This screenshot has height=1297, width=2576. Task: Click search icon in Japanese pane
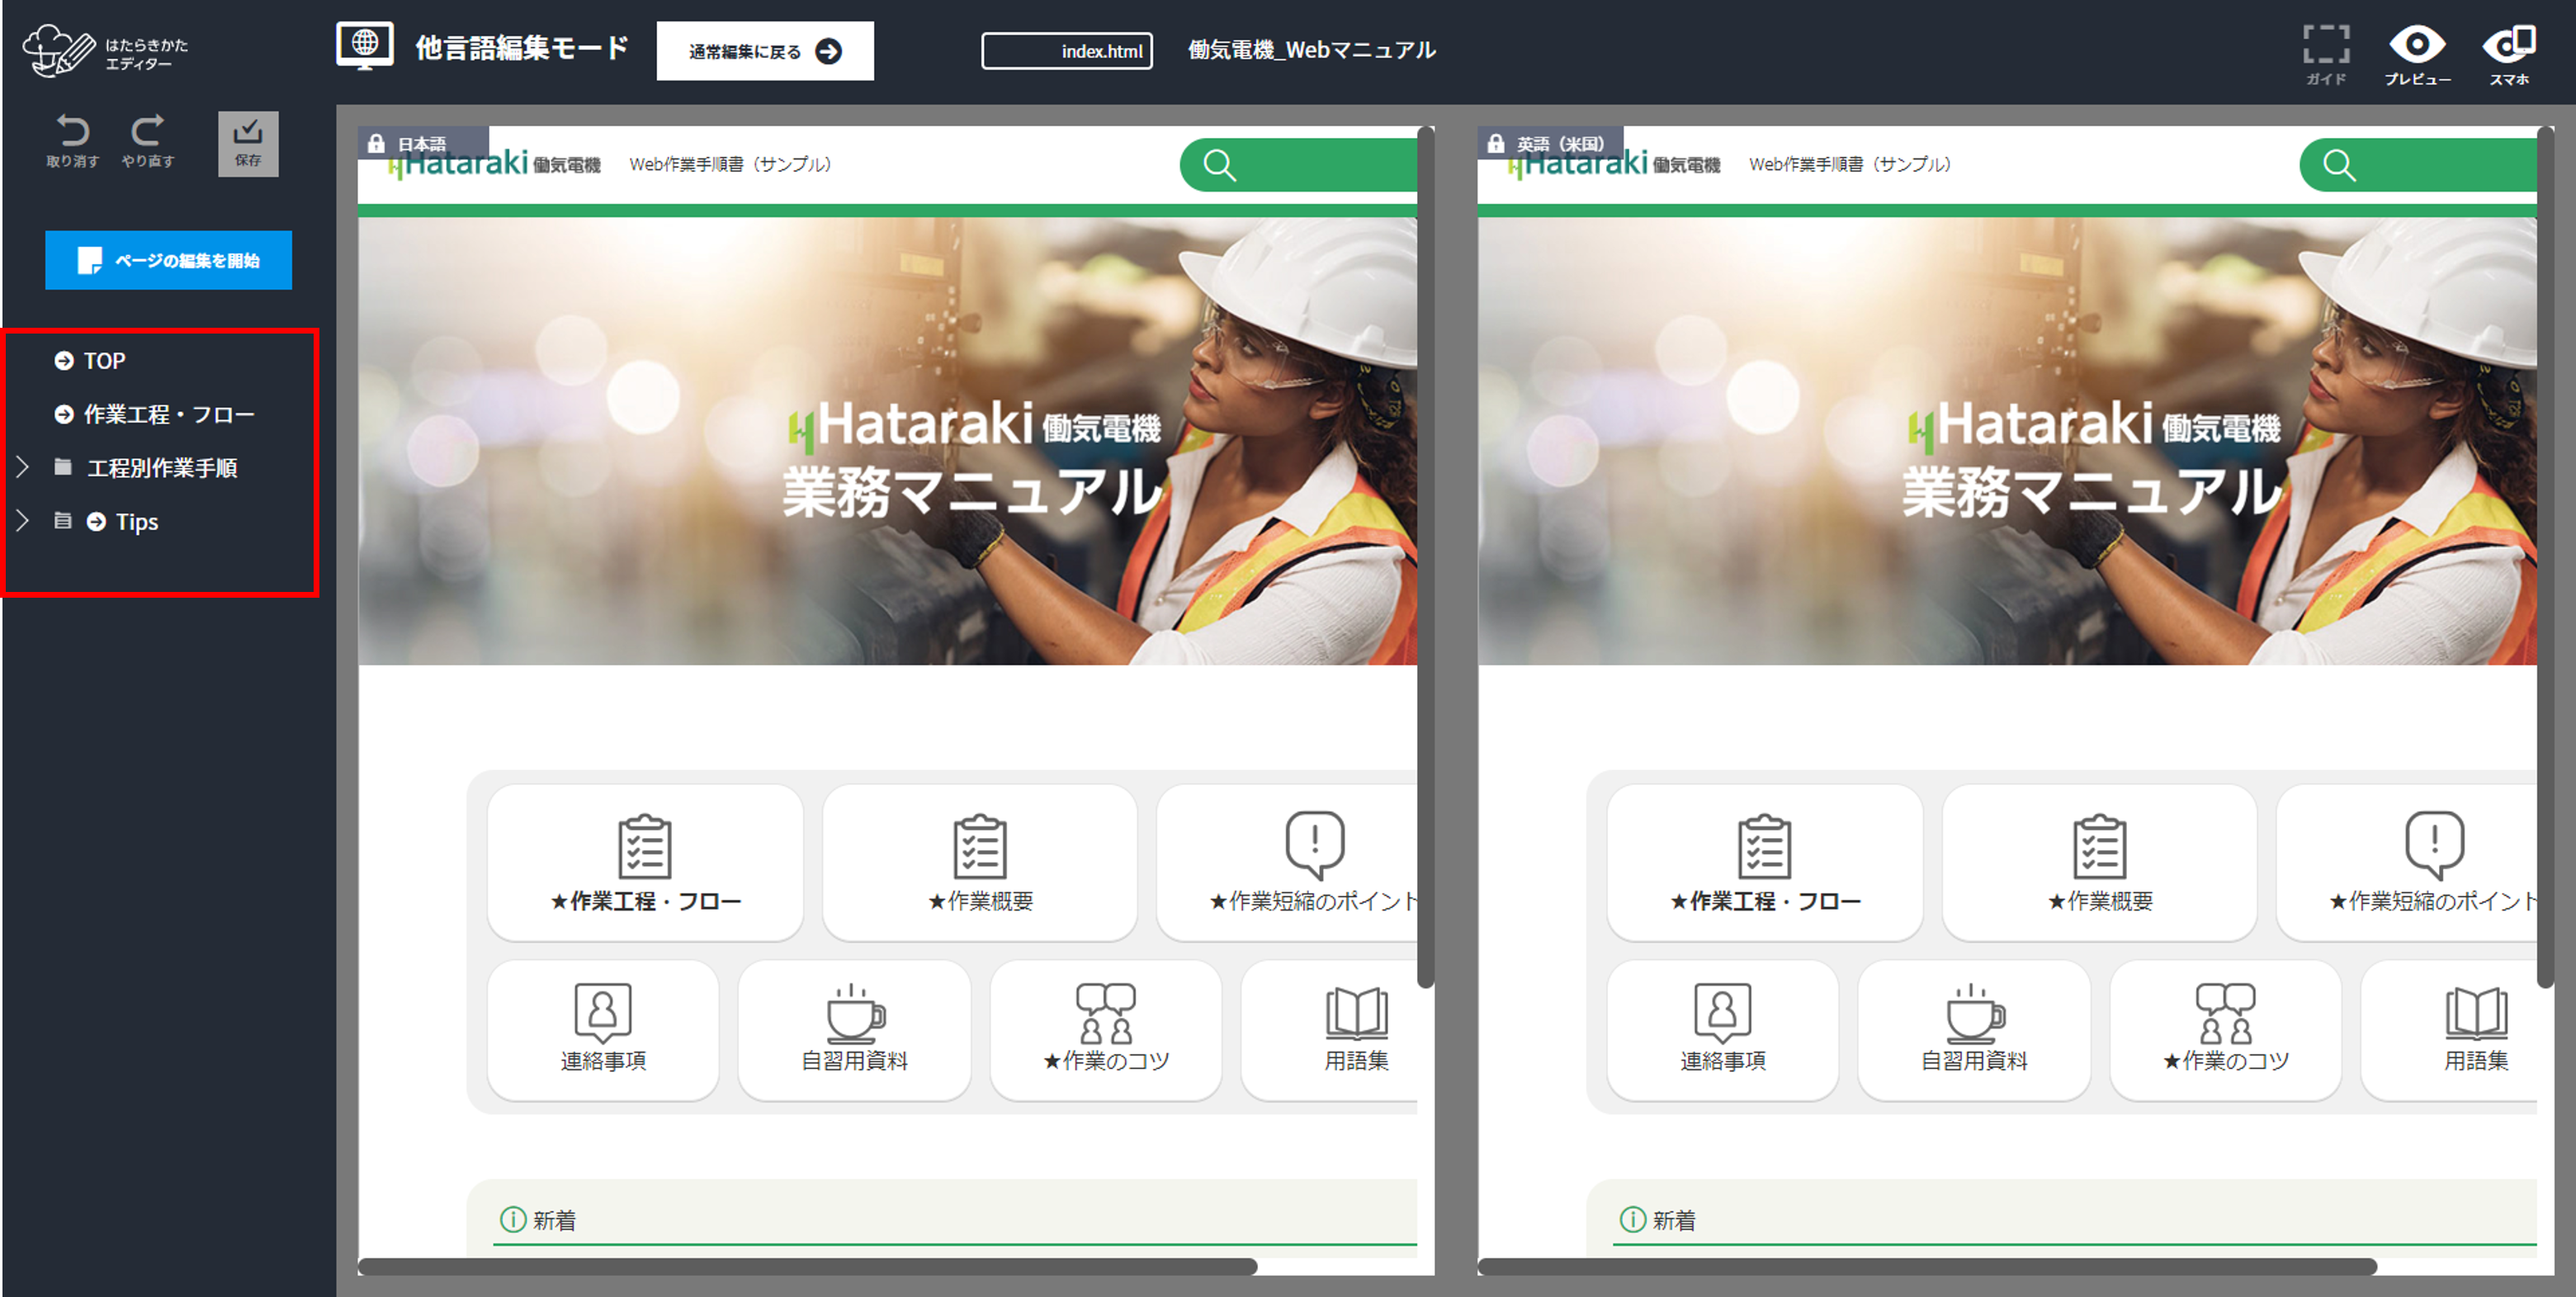1219,165
